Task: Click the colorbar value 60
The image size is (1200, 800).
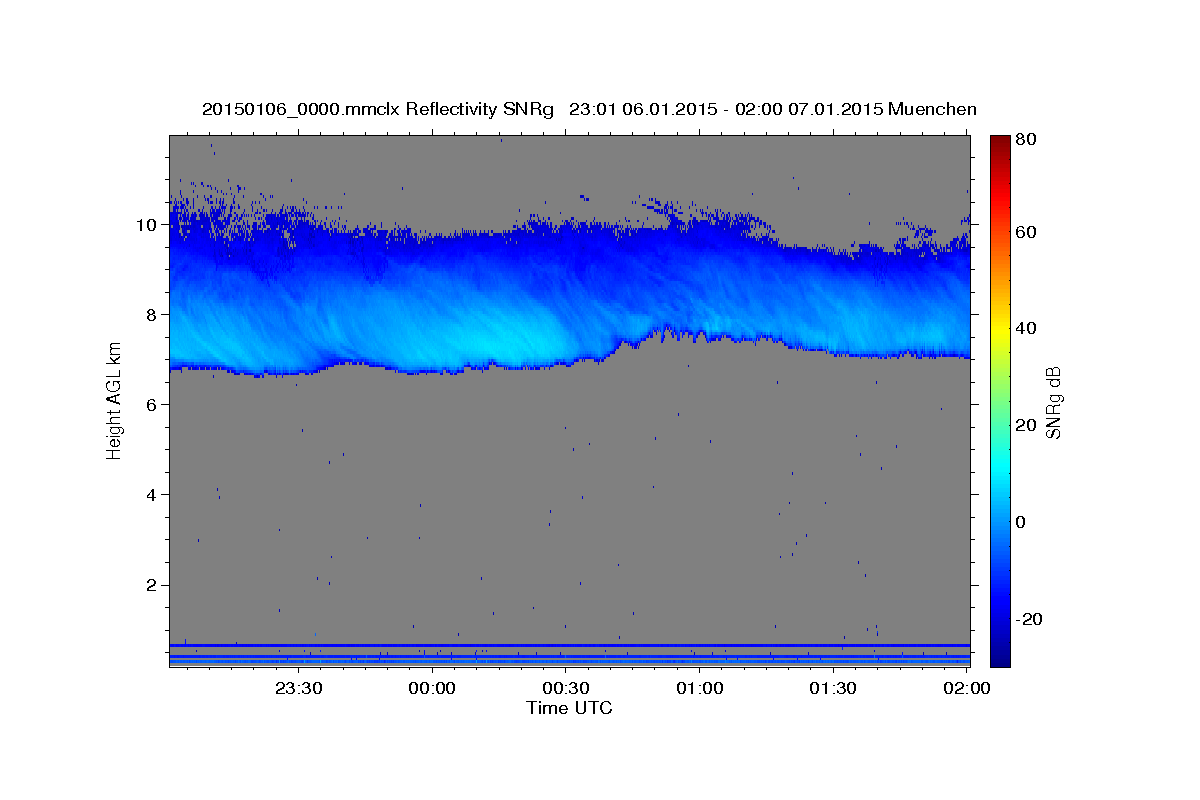Action: tap(1025, 232)
